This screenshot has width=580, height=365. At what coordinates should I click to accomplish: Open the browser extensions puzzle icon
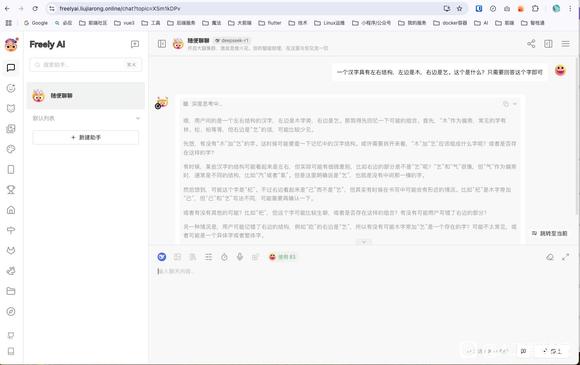point(535,8)
